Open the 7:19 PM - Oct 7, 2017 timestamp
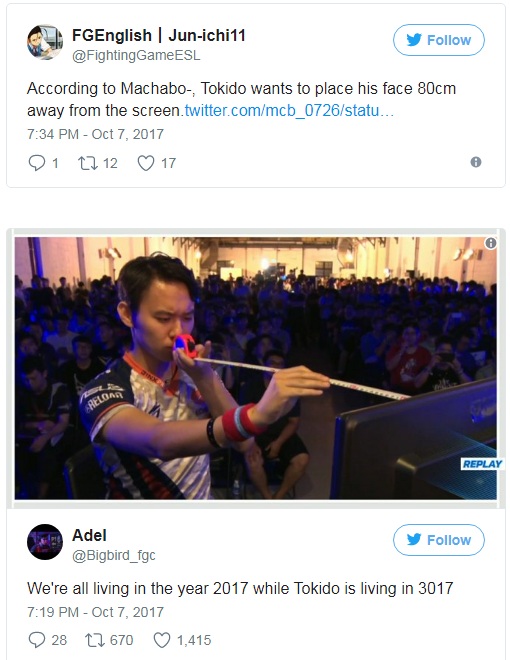 (x=95, y=612)
